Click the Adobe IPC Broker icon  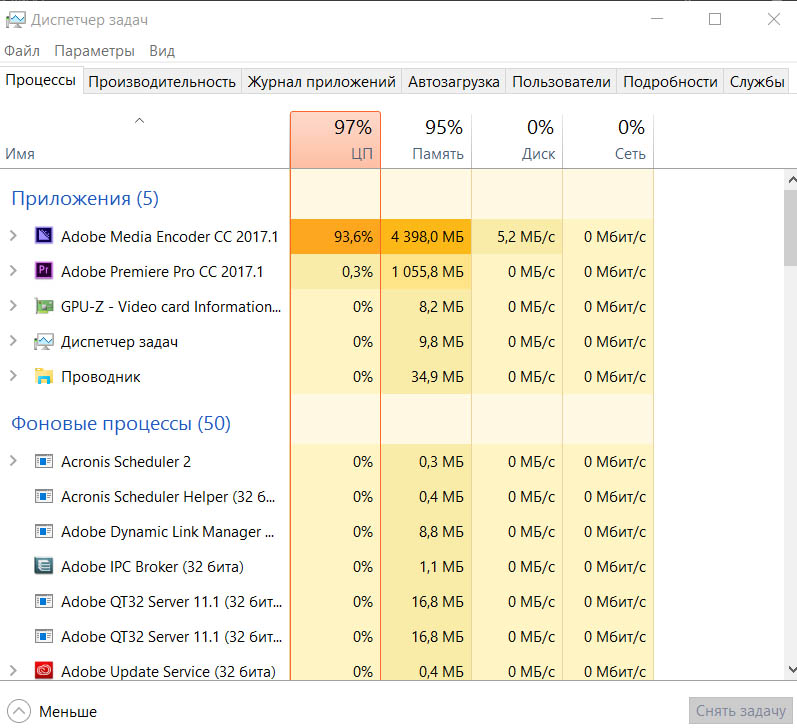coord(44,567)
